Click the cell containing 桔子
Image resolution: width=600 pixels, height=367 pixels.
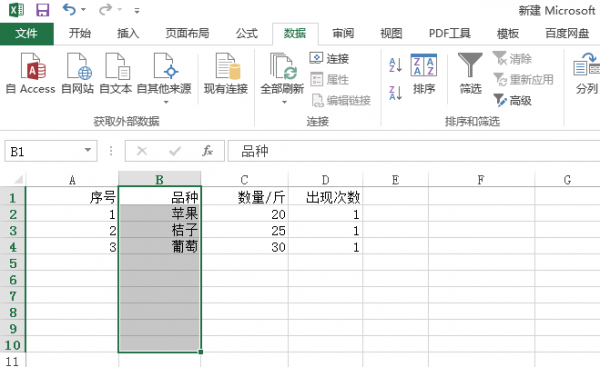click(160, 230)
